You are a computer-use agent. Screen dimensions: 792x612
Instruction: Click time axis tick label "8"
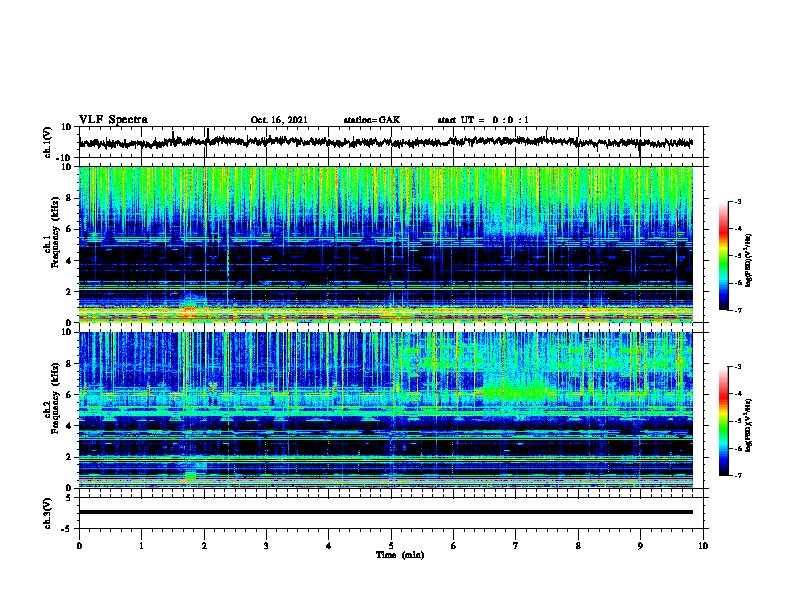(x=578, y=546)
